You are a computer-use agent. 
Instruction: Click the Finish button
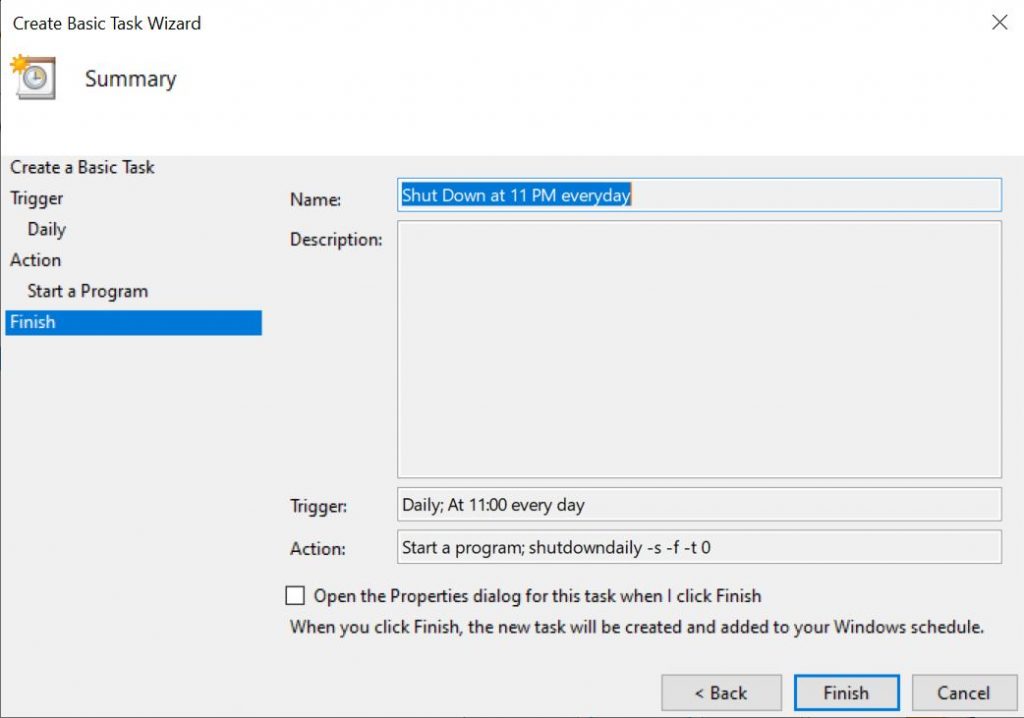(846, 693)
